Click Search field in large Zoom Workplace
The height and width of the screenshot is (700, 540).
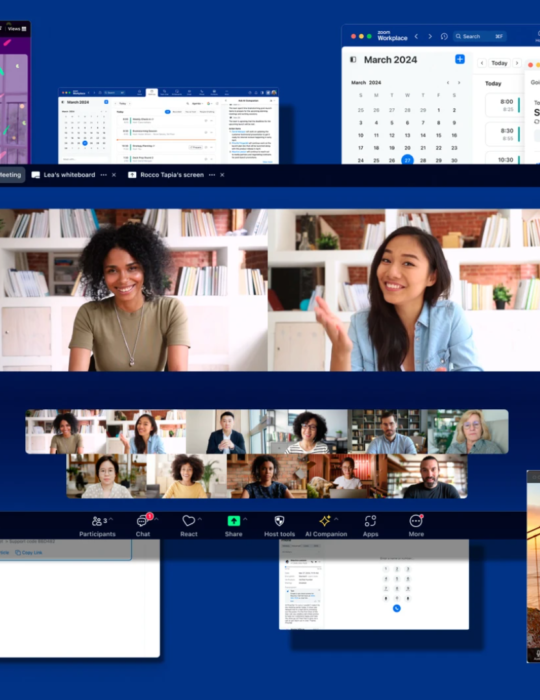(480, 37)
